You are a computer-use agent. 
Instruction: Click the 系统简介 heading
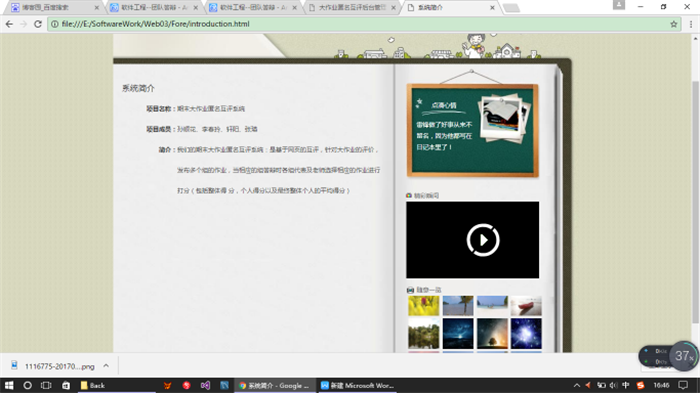tap(138, 88)
